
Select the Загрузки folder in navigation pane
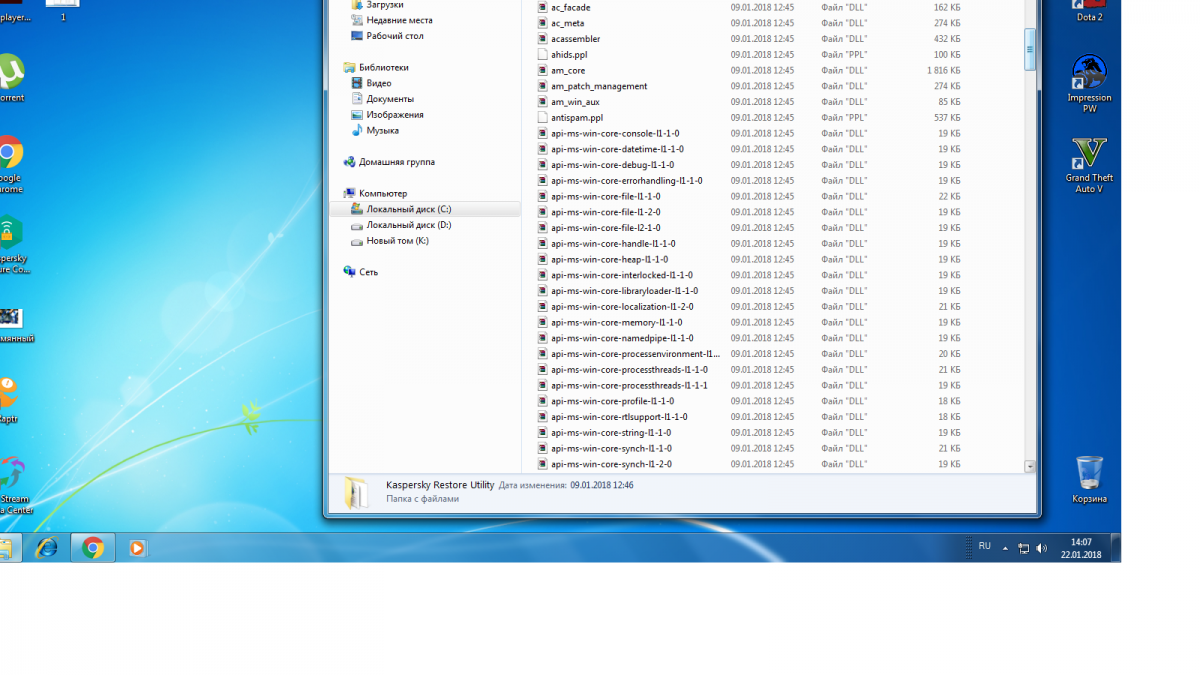(384, 5)
